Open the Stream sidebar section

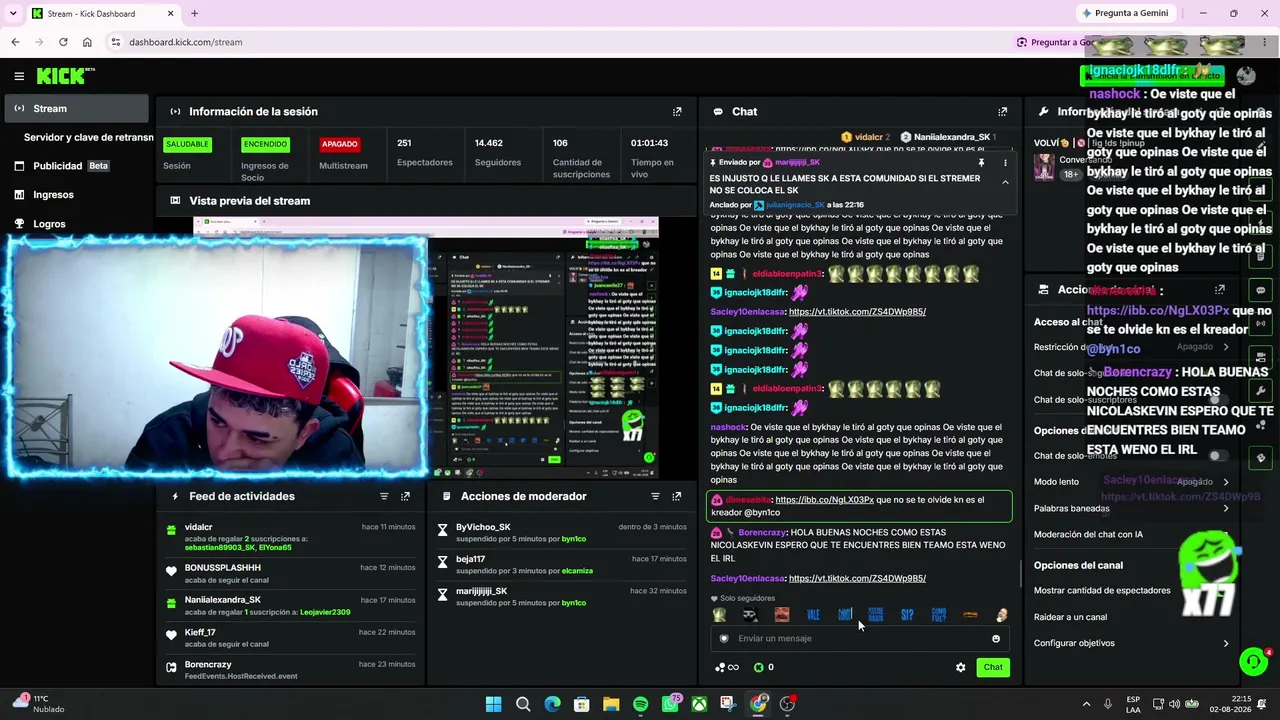pos(76,109)
